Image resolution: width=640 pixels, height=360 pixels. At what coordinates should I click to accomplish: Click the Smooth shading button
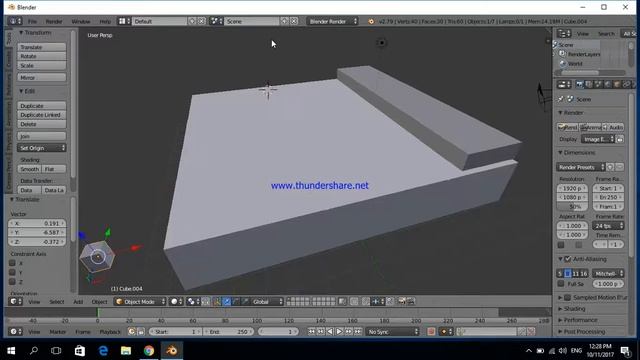click(29, 169)
